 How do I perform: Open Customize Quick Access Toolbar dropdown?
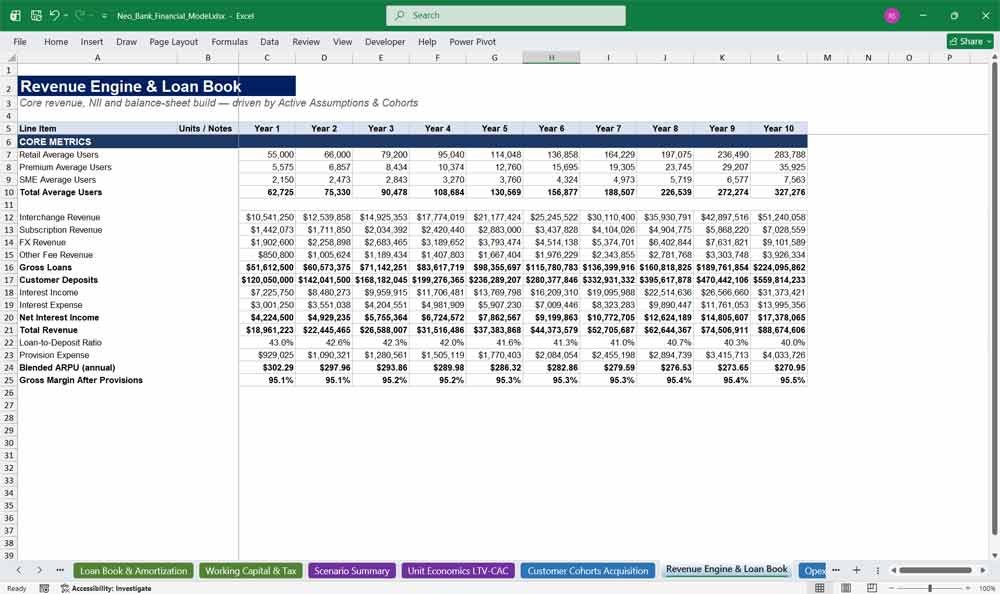click(104, 16)
